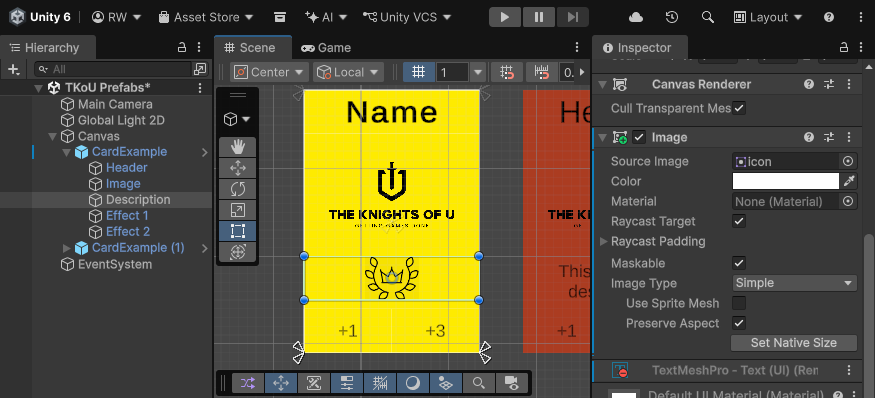875x398 pixels.
Task: Select the Move tool in the Scene toolbar
Action: click(238, 168)
